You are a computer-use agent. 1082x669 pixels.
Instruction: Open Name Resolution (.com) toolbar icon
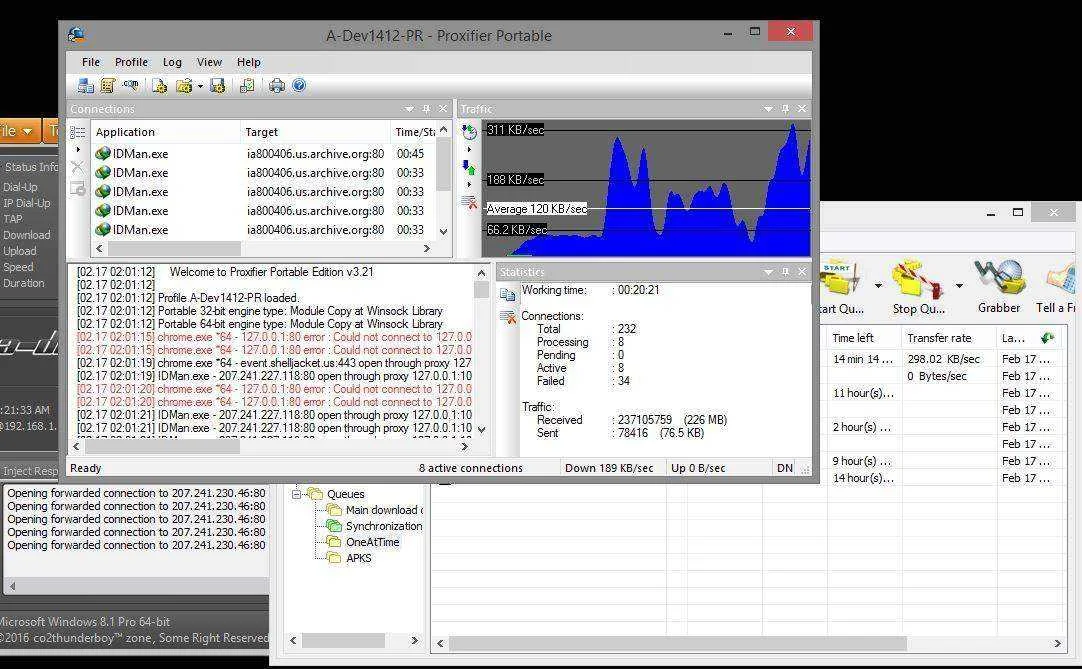tap(130, 86)
